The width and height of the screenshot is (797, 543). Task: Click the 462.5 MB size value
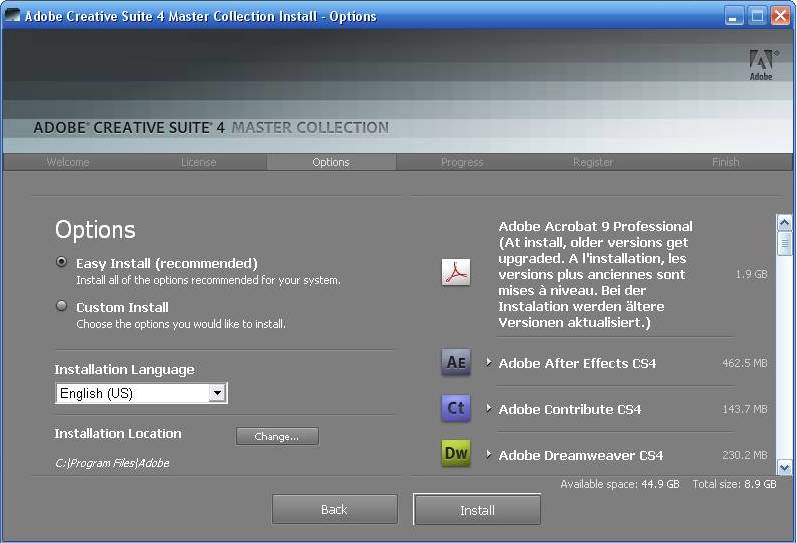click(x=745, y=363)
